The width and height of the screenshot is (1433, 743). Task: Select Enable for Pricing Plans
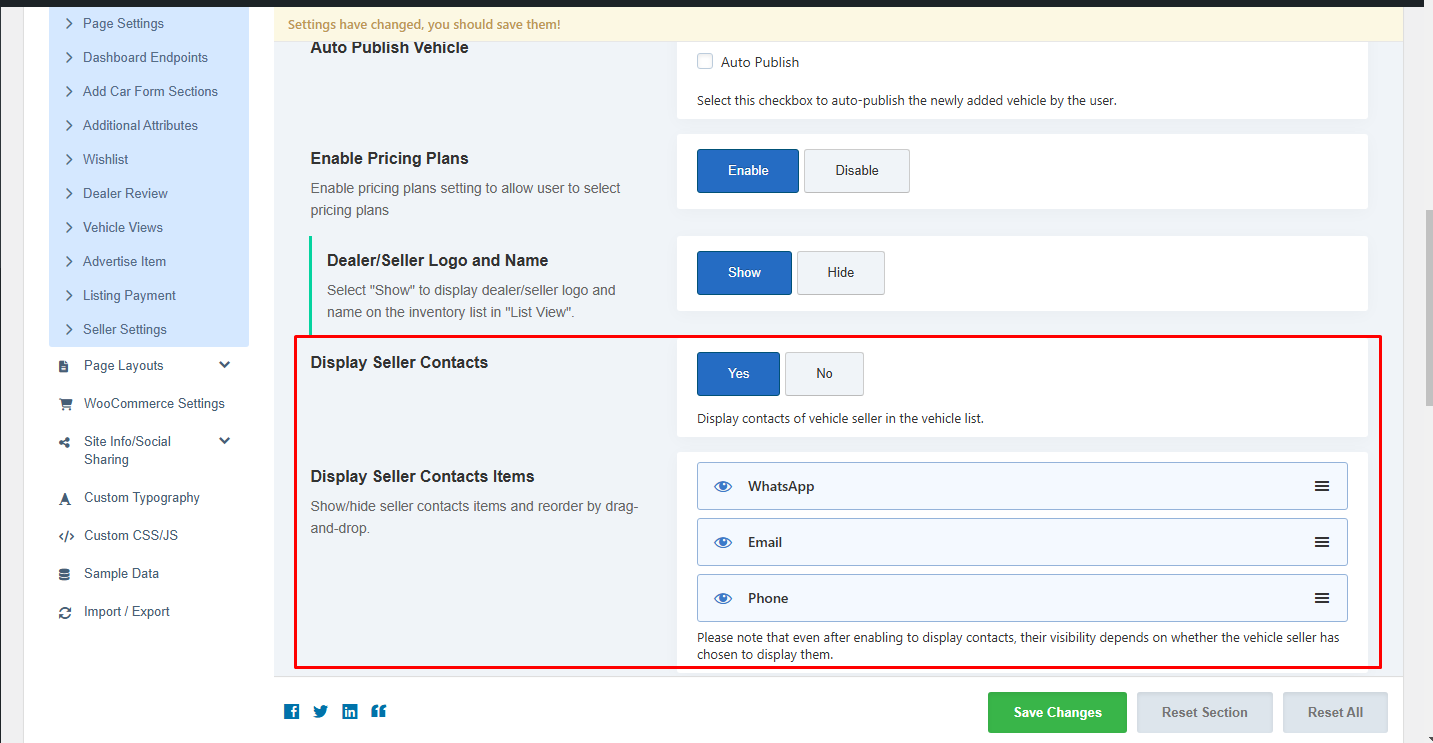(x=748, y=171)
